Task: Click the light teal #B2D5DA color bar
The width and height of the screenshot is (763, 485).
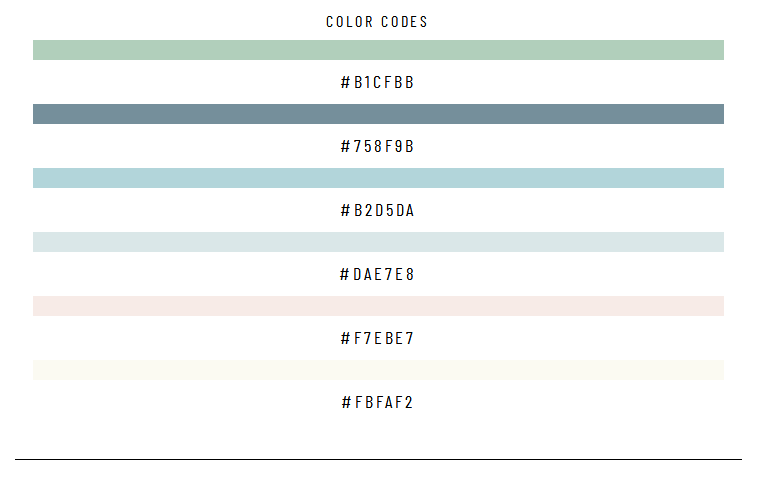Action: 378,178
